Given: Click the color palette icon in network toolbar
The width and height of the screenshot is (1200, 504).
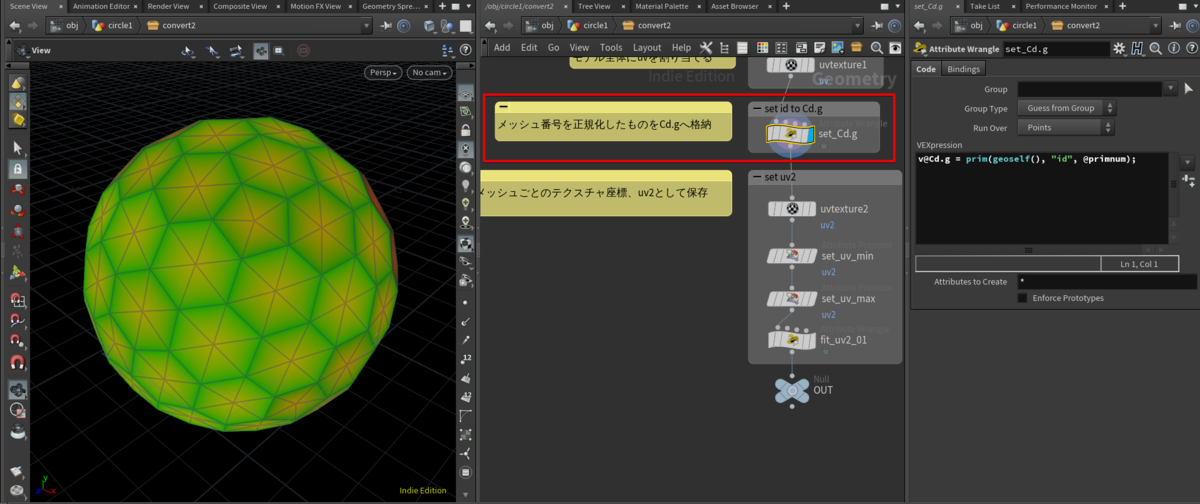Looking at the screenshot, I should pos(763,47).
